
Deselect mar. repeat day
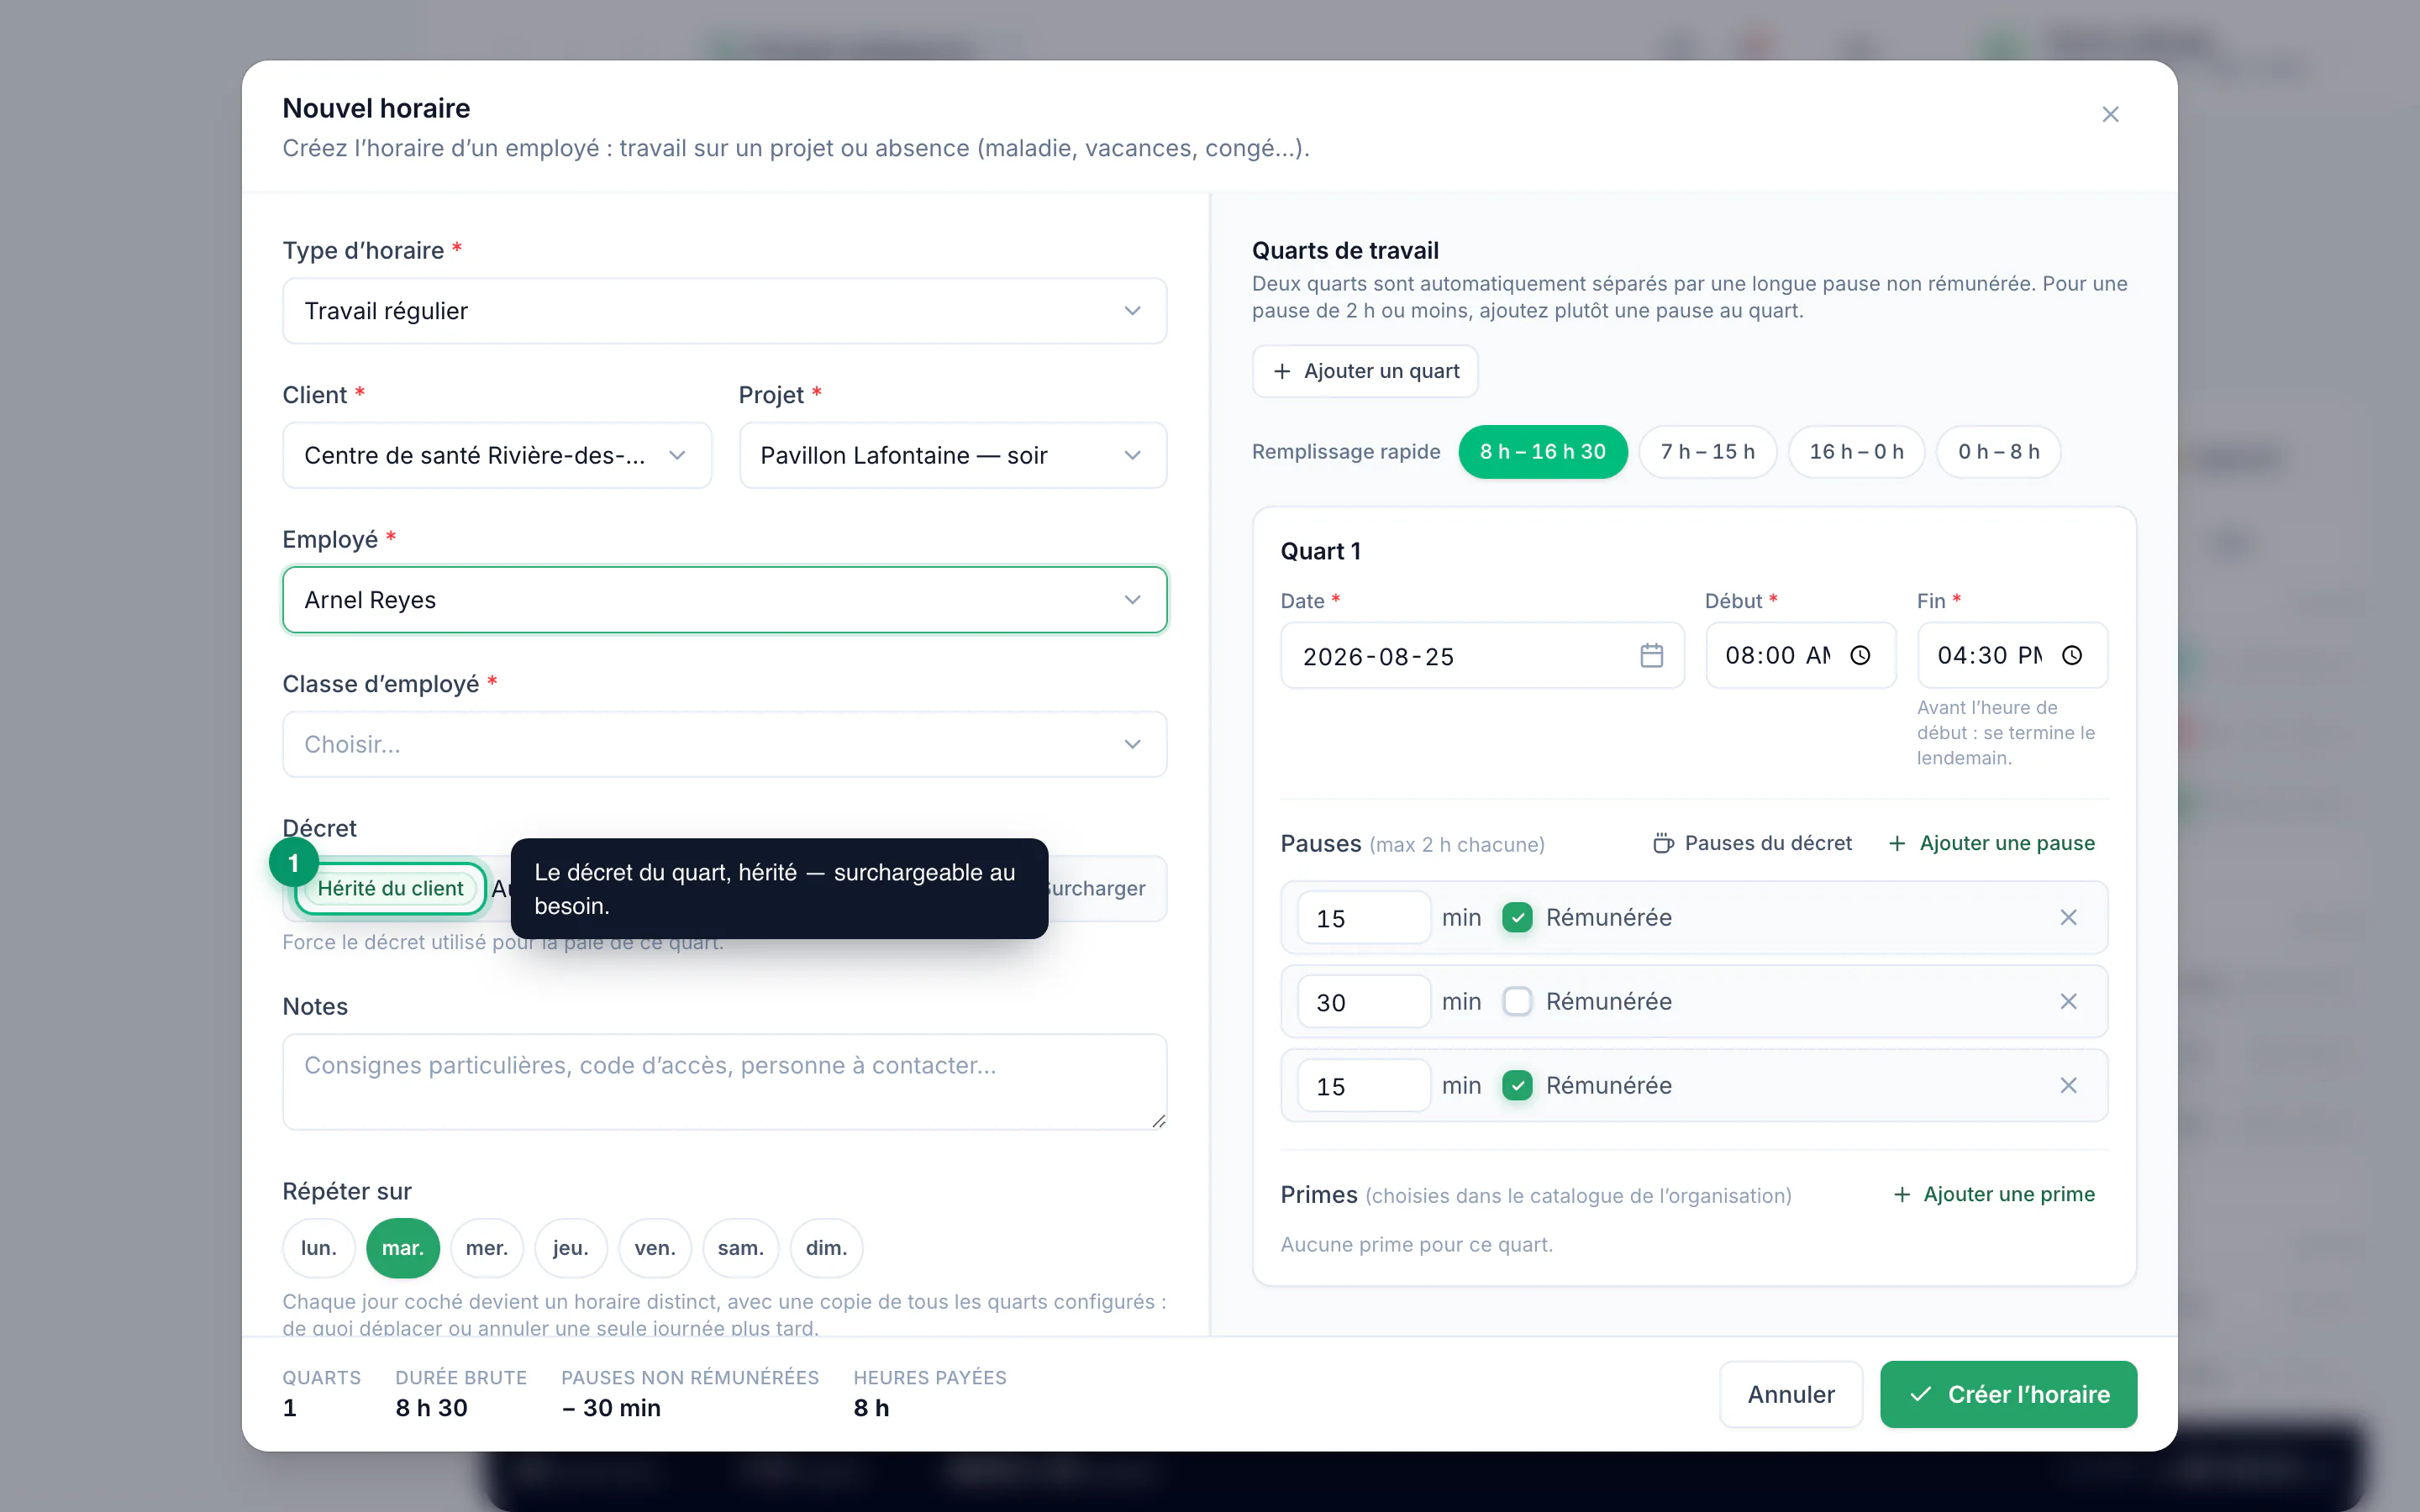[x=403, y=1248]
